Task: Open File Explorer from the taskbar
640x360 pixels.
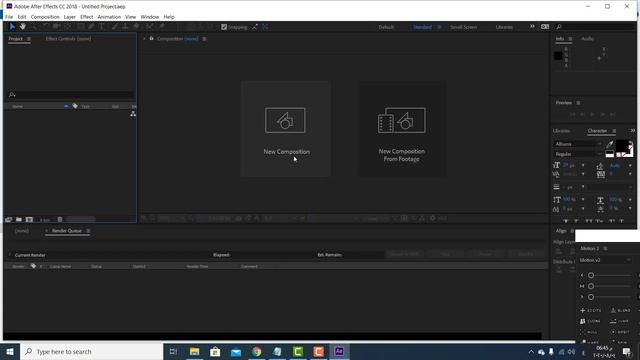Action: click(x=194, y=351)
